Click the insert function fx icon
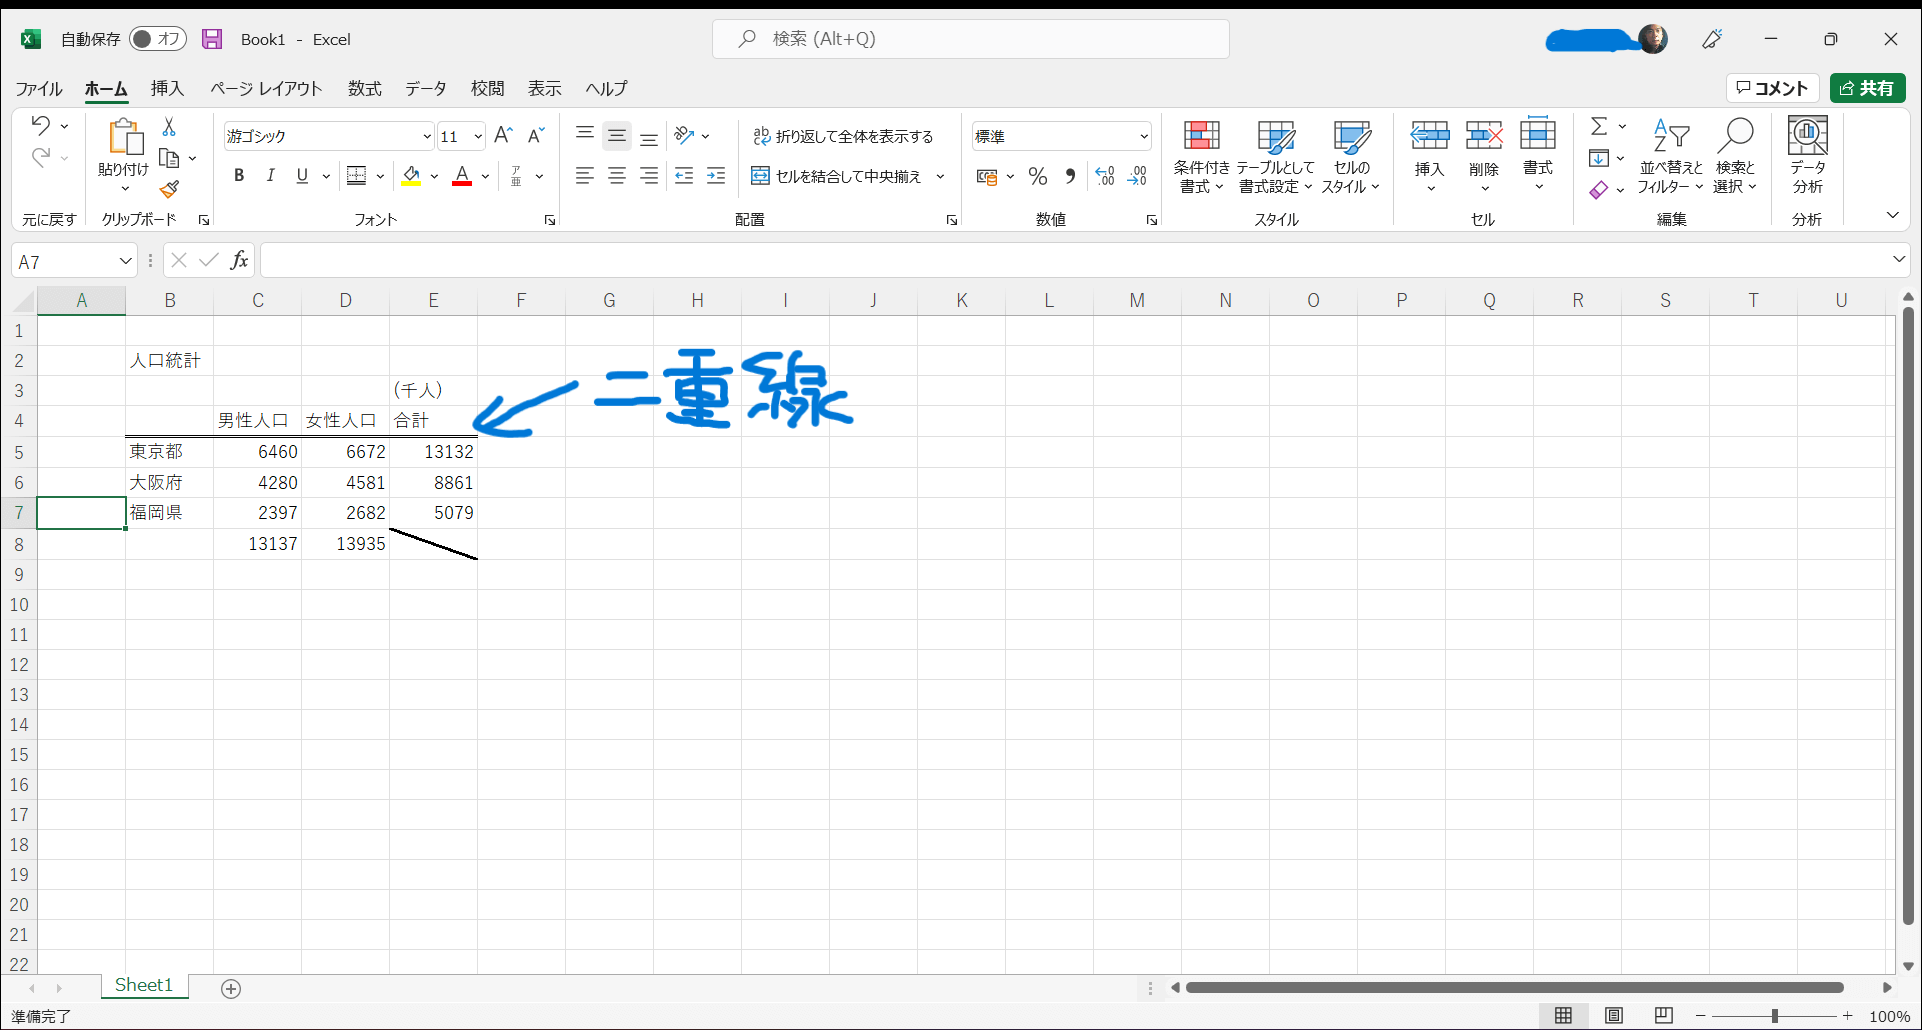The image size is (1922, 1030). coord(239,261)
